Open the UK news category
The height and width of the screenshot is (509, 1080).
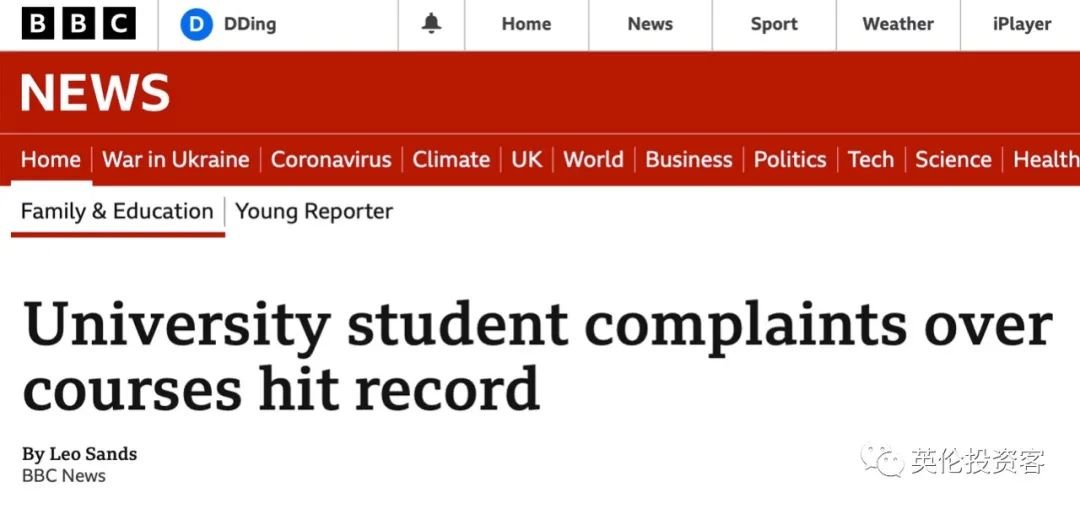[x=527, y=160]
